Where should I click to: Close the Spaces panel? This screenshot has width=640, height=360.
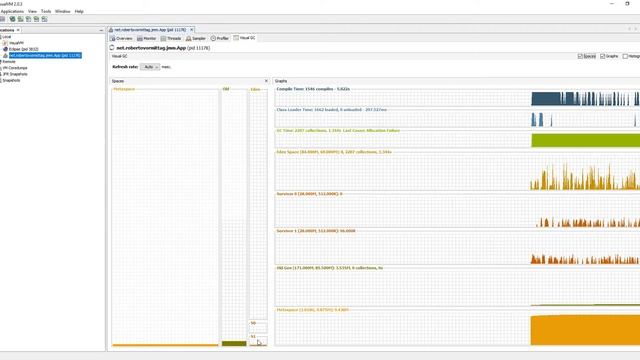point(266,81)
